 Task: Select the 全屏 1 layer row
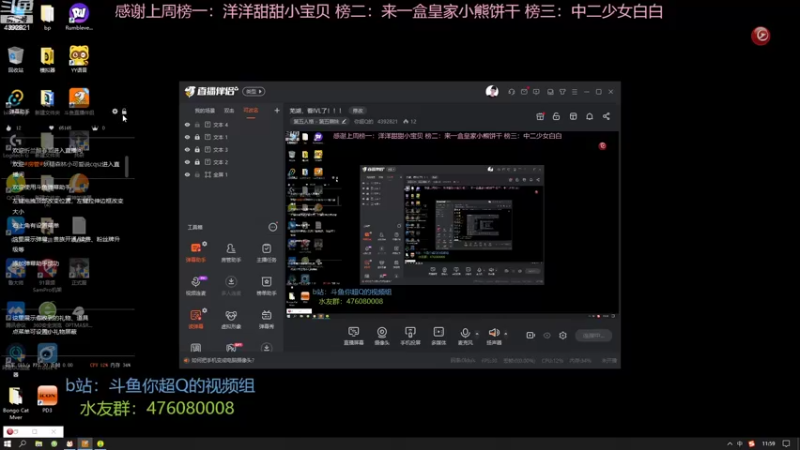tap(232, 174)
